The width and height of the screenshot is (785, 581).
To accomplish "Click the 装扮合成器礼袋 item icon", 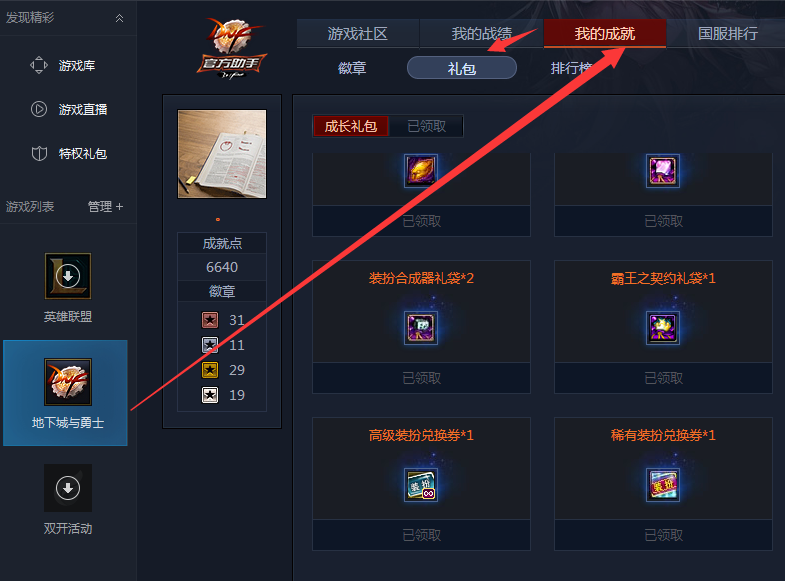I will coord(421,328).
